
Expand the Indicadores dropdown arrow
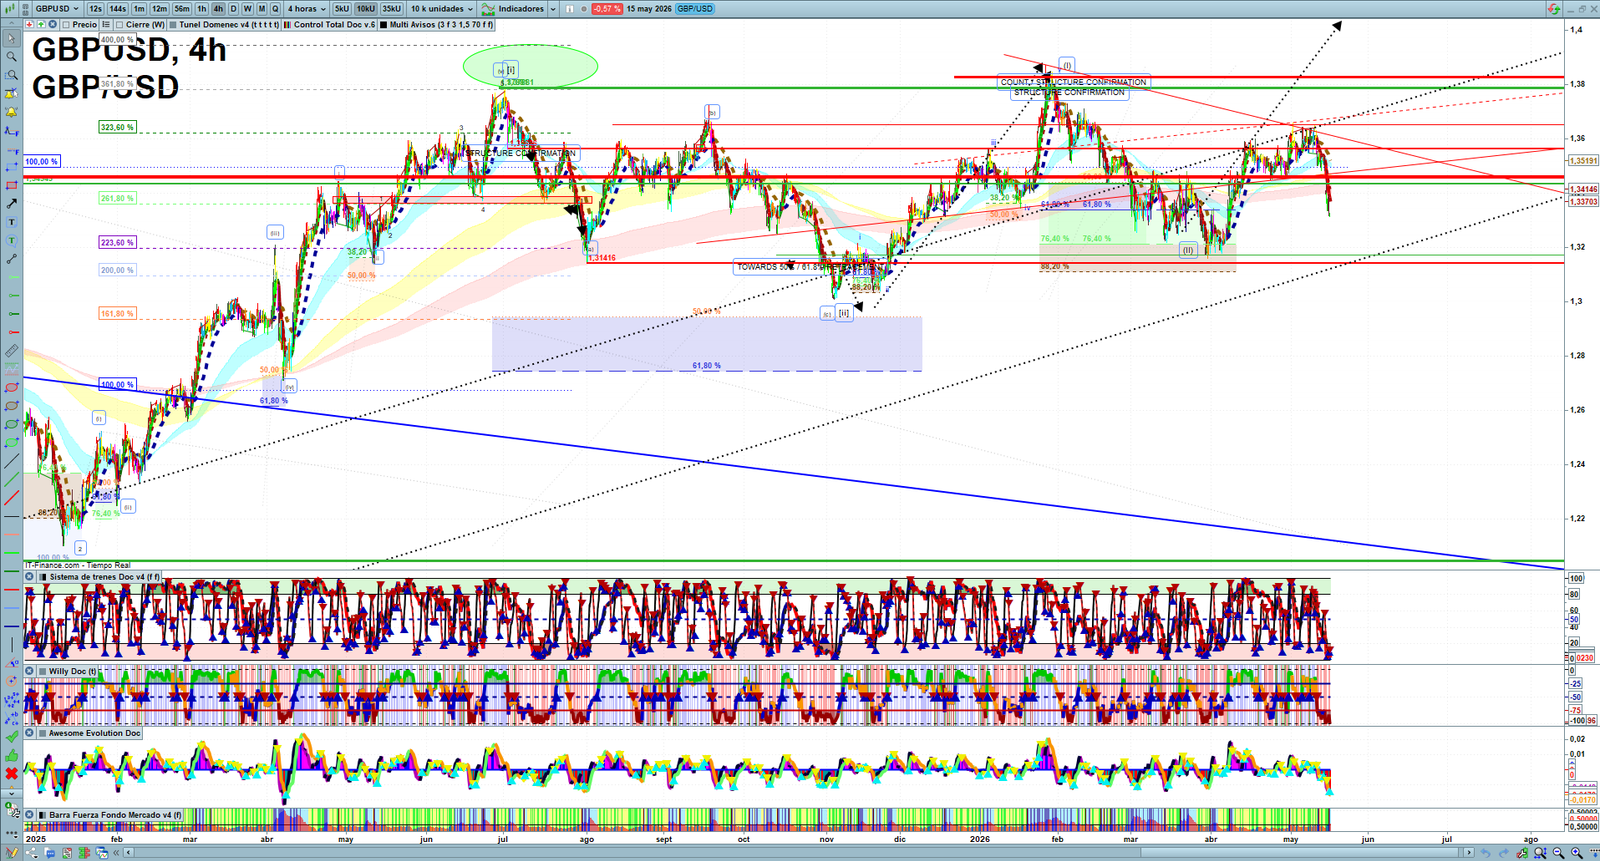(x=553, y=9)
